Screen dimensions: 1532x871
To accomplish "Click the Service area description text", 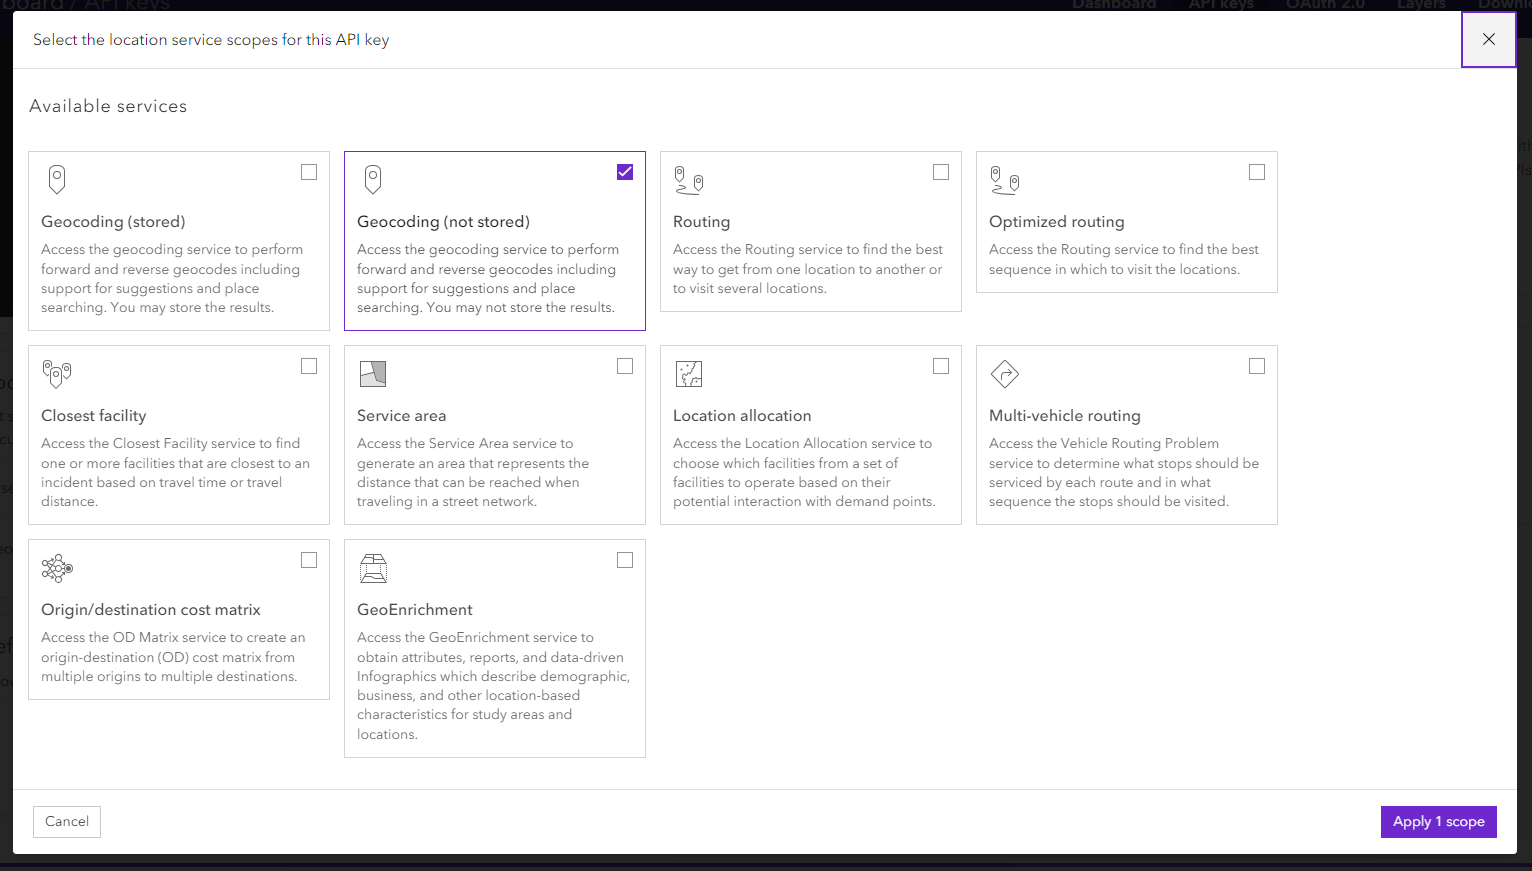I will pos(473,472).
